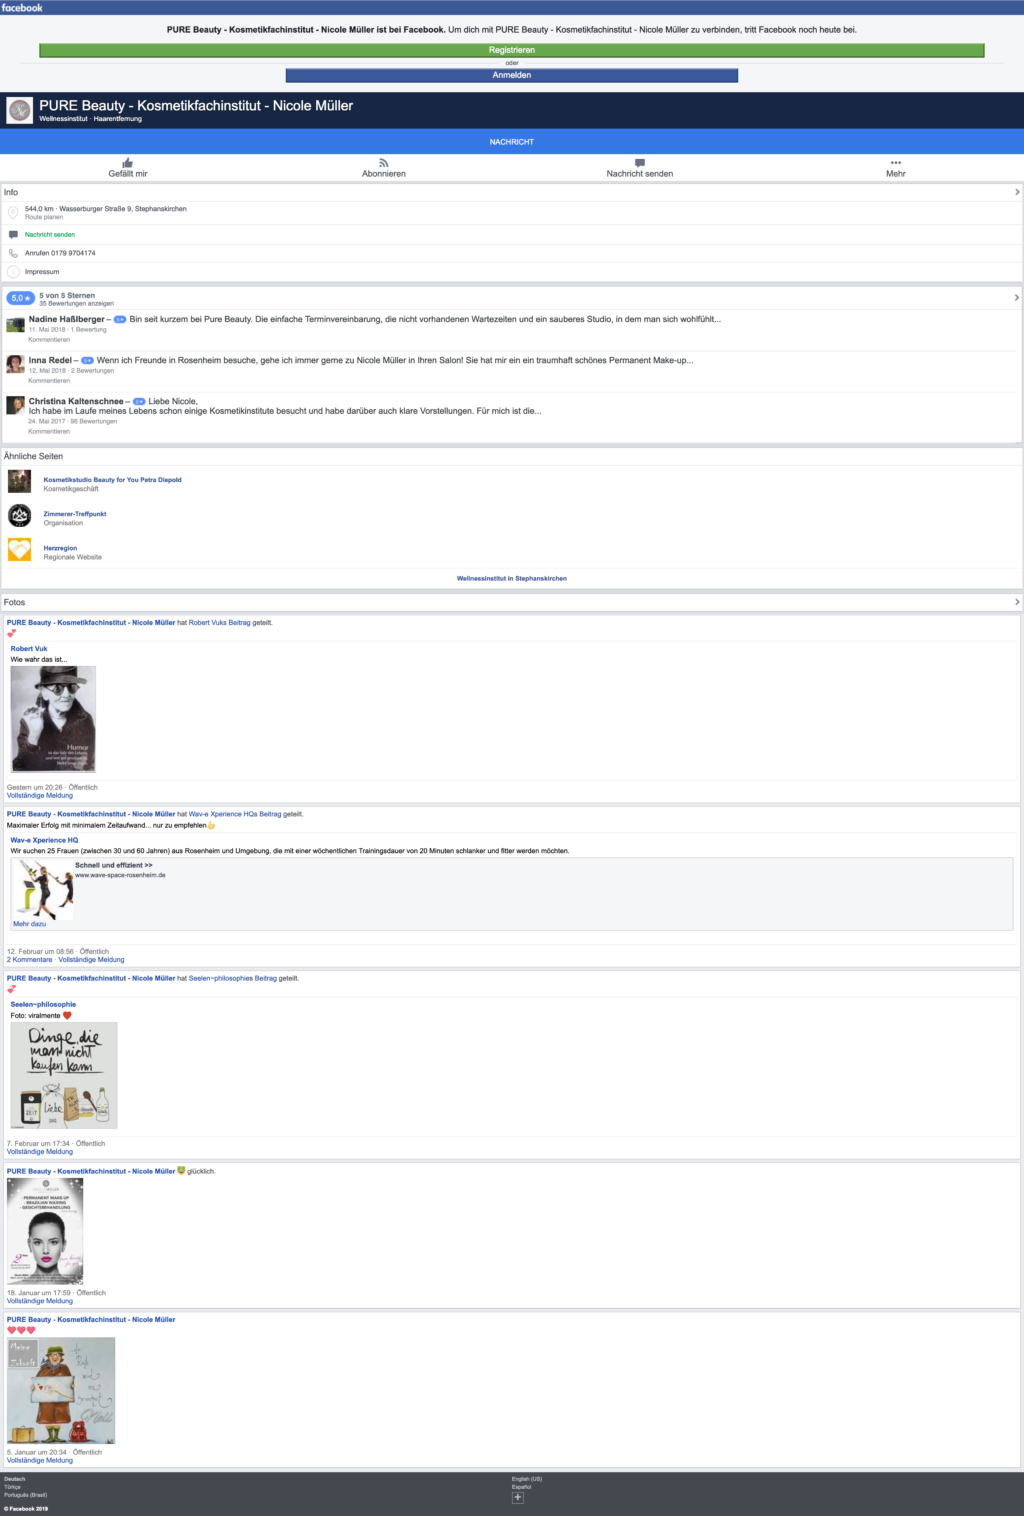Click the Gefällt mir thumbs-up icon

pos(128,163)
